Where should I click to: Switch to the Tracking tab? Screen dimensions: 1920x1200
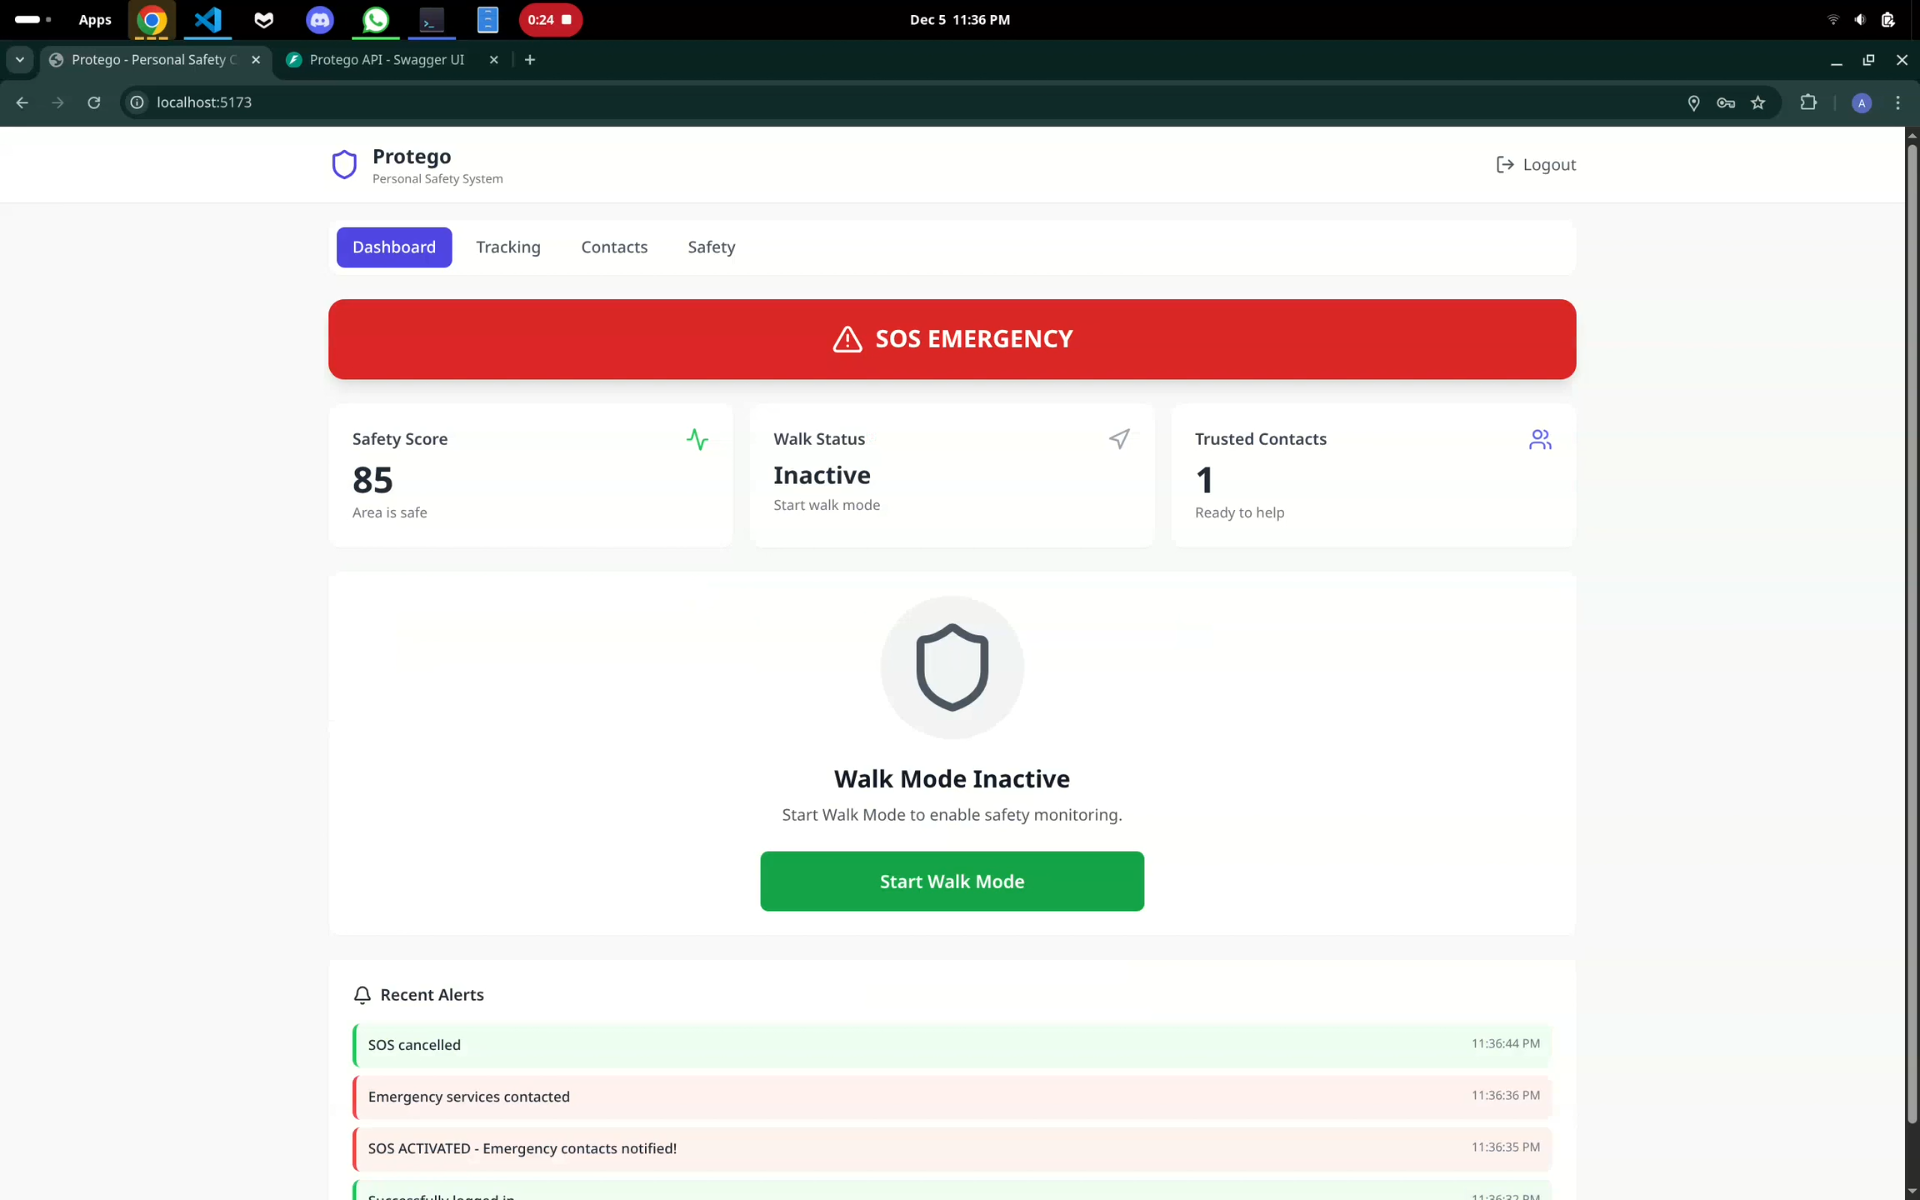[508, 247]
